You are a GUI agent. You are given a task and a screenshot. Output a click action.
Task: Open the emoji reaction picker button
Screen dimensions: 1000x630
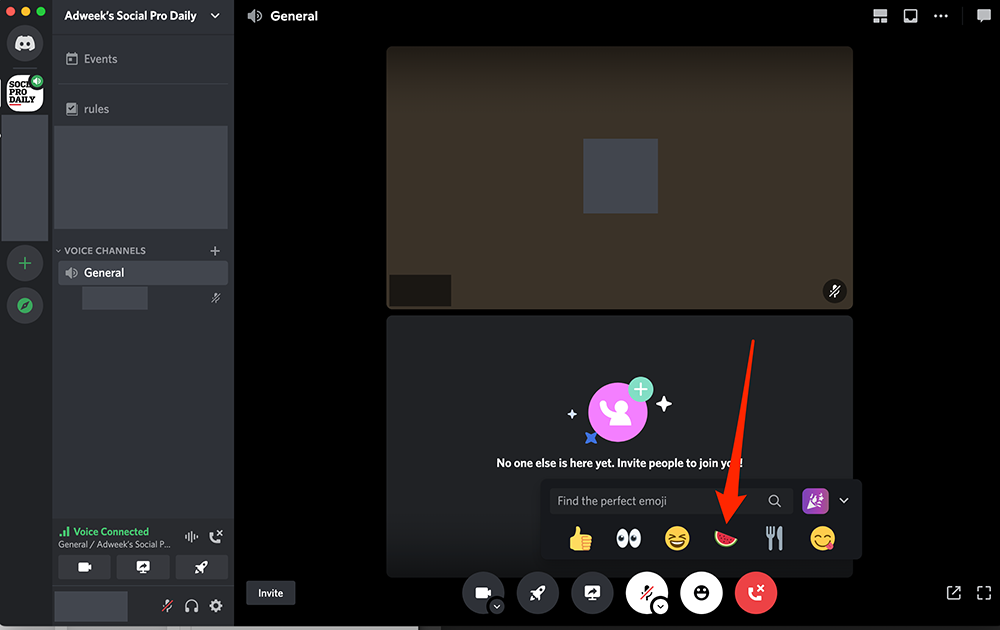coord(702,593)
